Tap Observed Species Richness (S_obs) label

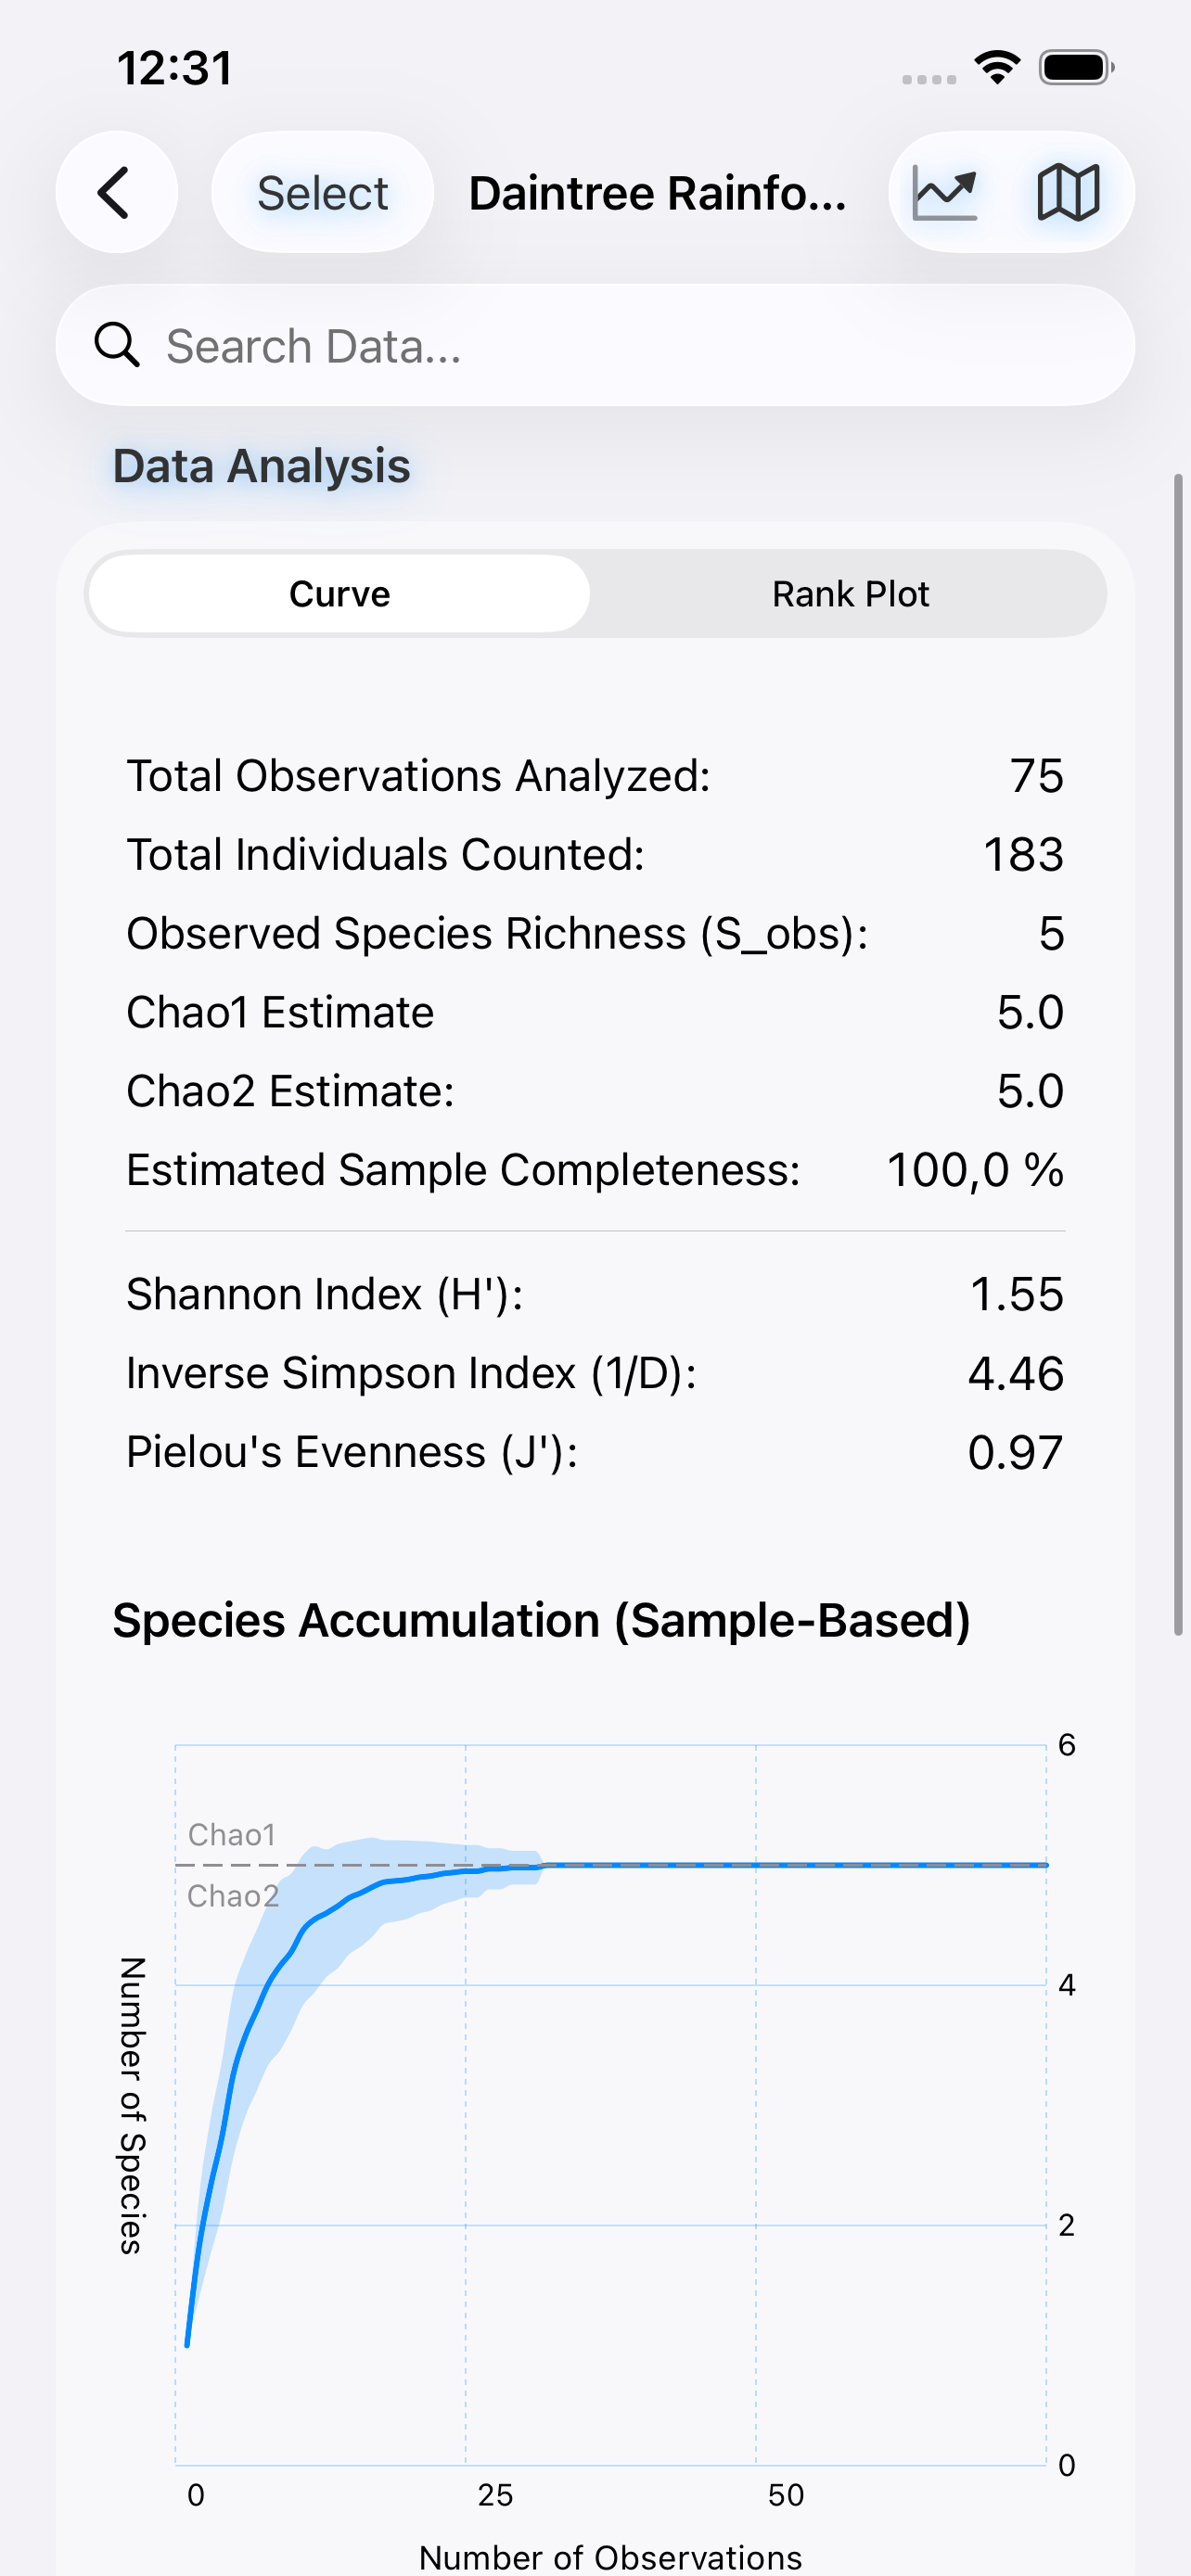[497, 934]
